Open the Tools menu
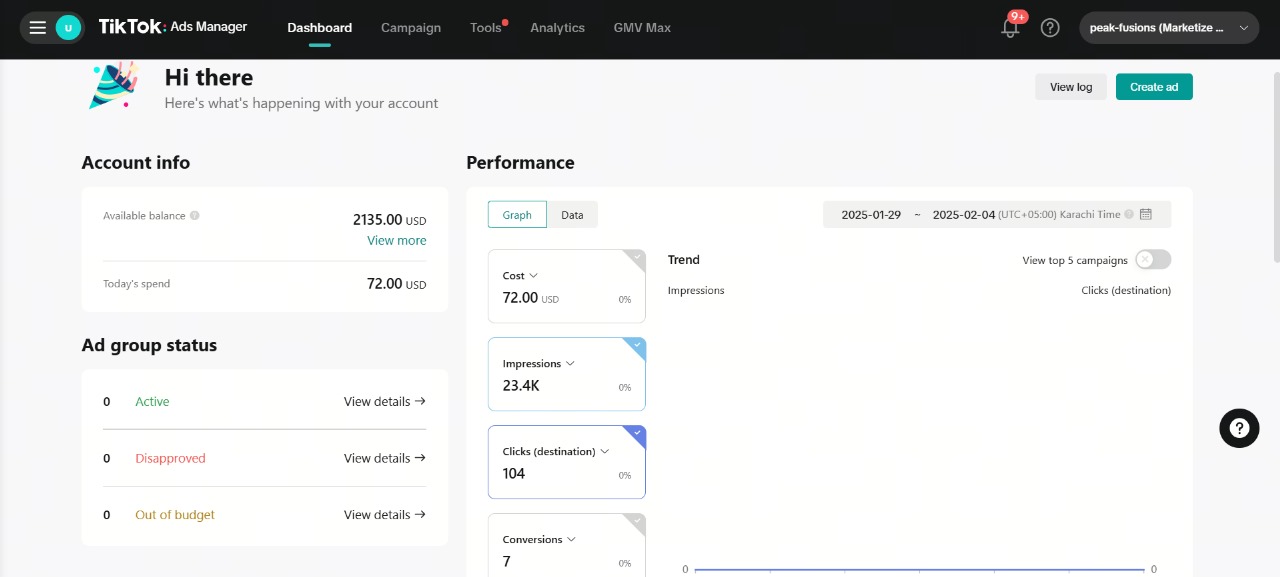The width and height of the screenshot is (1280, 577). [486, 28]
